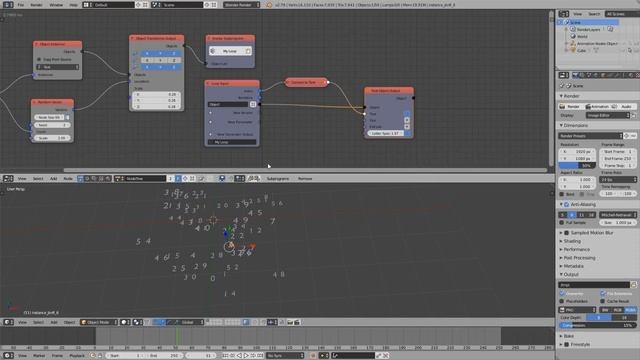The image size is (640, 360).
Task: Toggle the Anti-Aliasing checkbox
Action: (567, 204)
